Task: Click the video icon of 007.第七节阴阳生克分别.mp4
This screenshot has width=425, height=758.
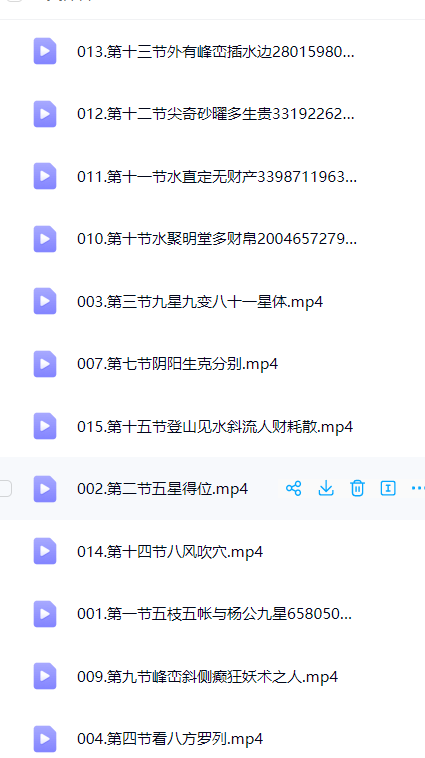Action: click(x=45, y=364)
